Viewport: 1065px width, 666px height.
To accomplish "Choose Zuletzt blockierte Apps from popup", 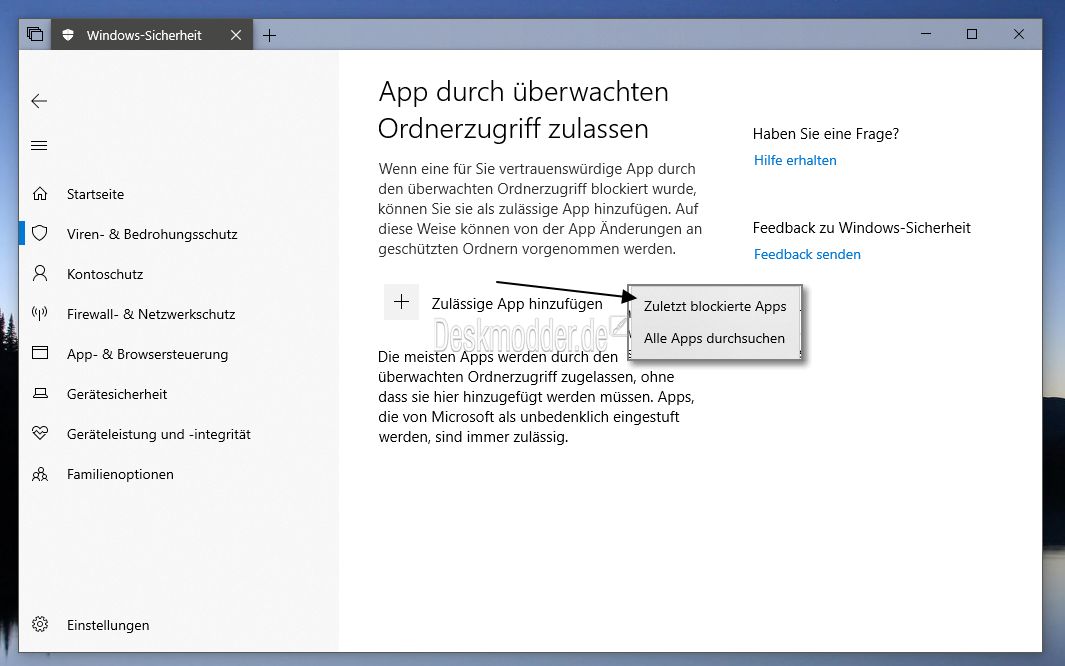I will 715,306.
